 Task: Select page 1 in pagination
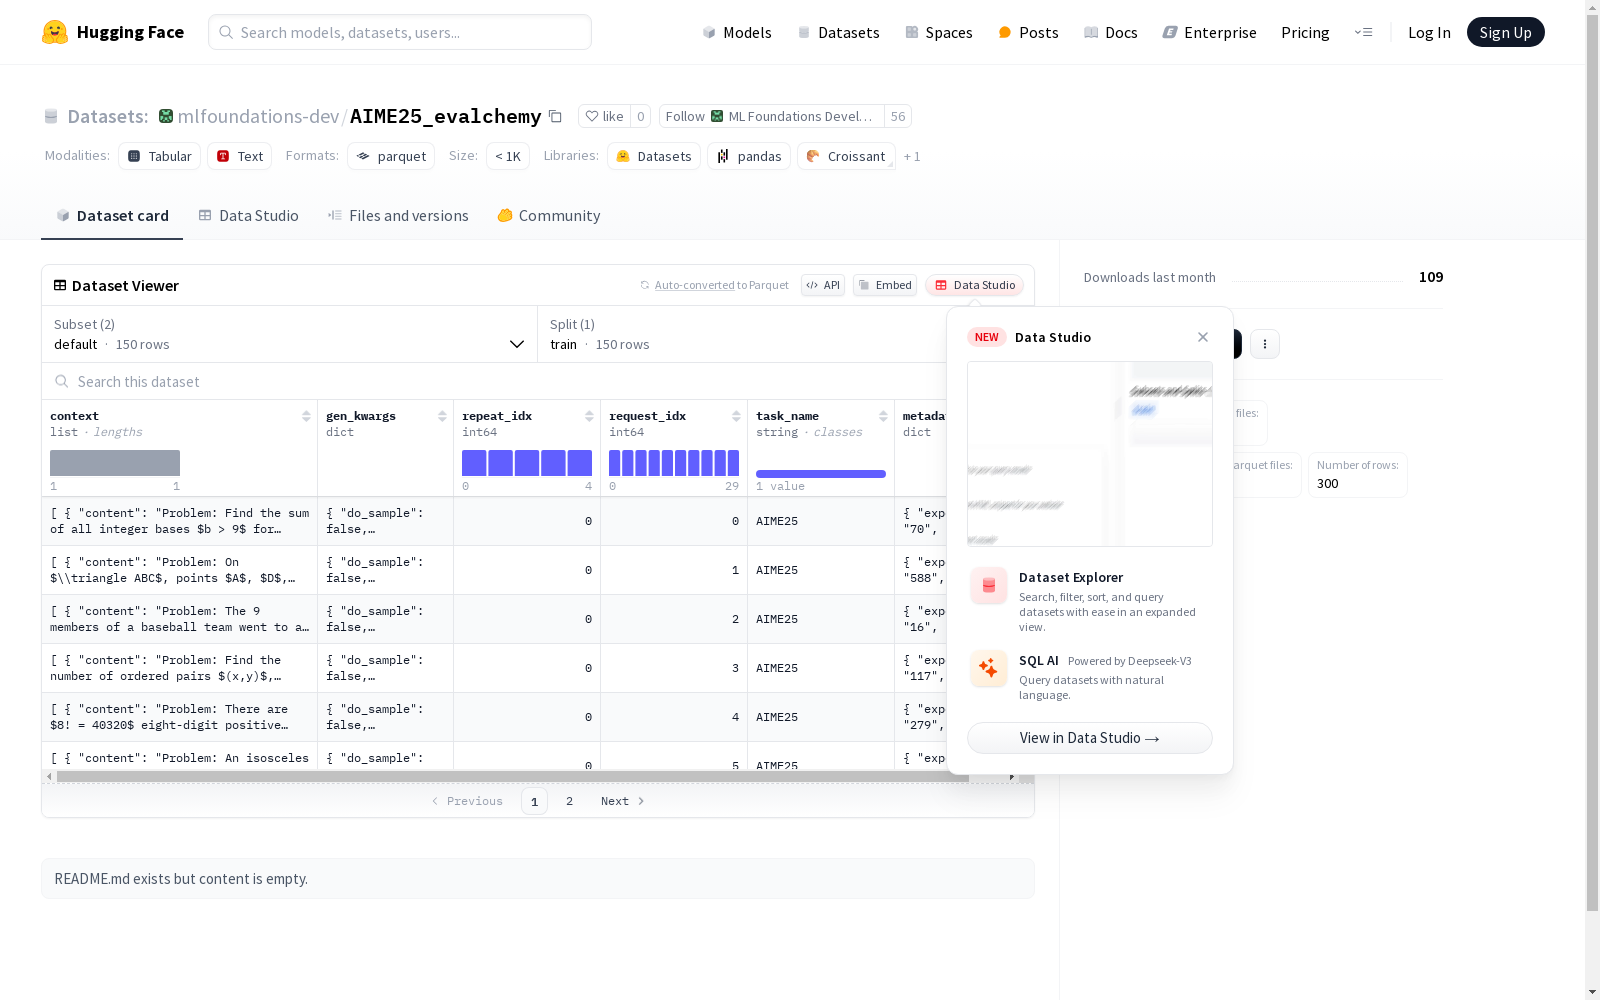click(534, 801)
